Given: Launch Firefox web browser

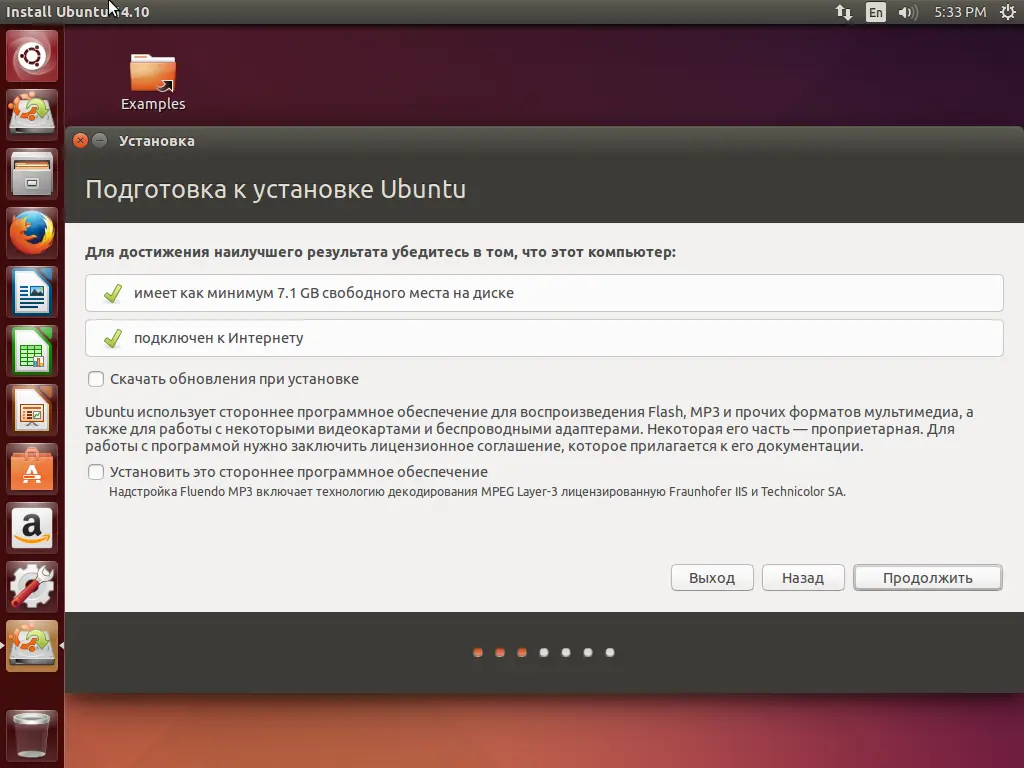Looking at the screenshot, I should [32, 232].
